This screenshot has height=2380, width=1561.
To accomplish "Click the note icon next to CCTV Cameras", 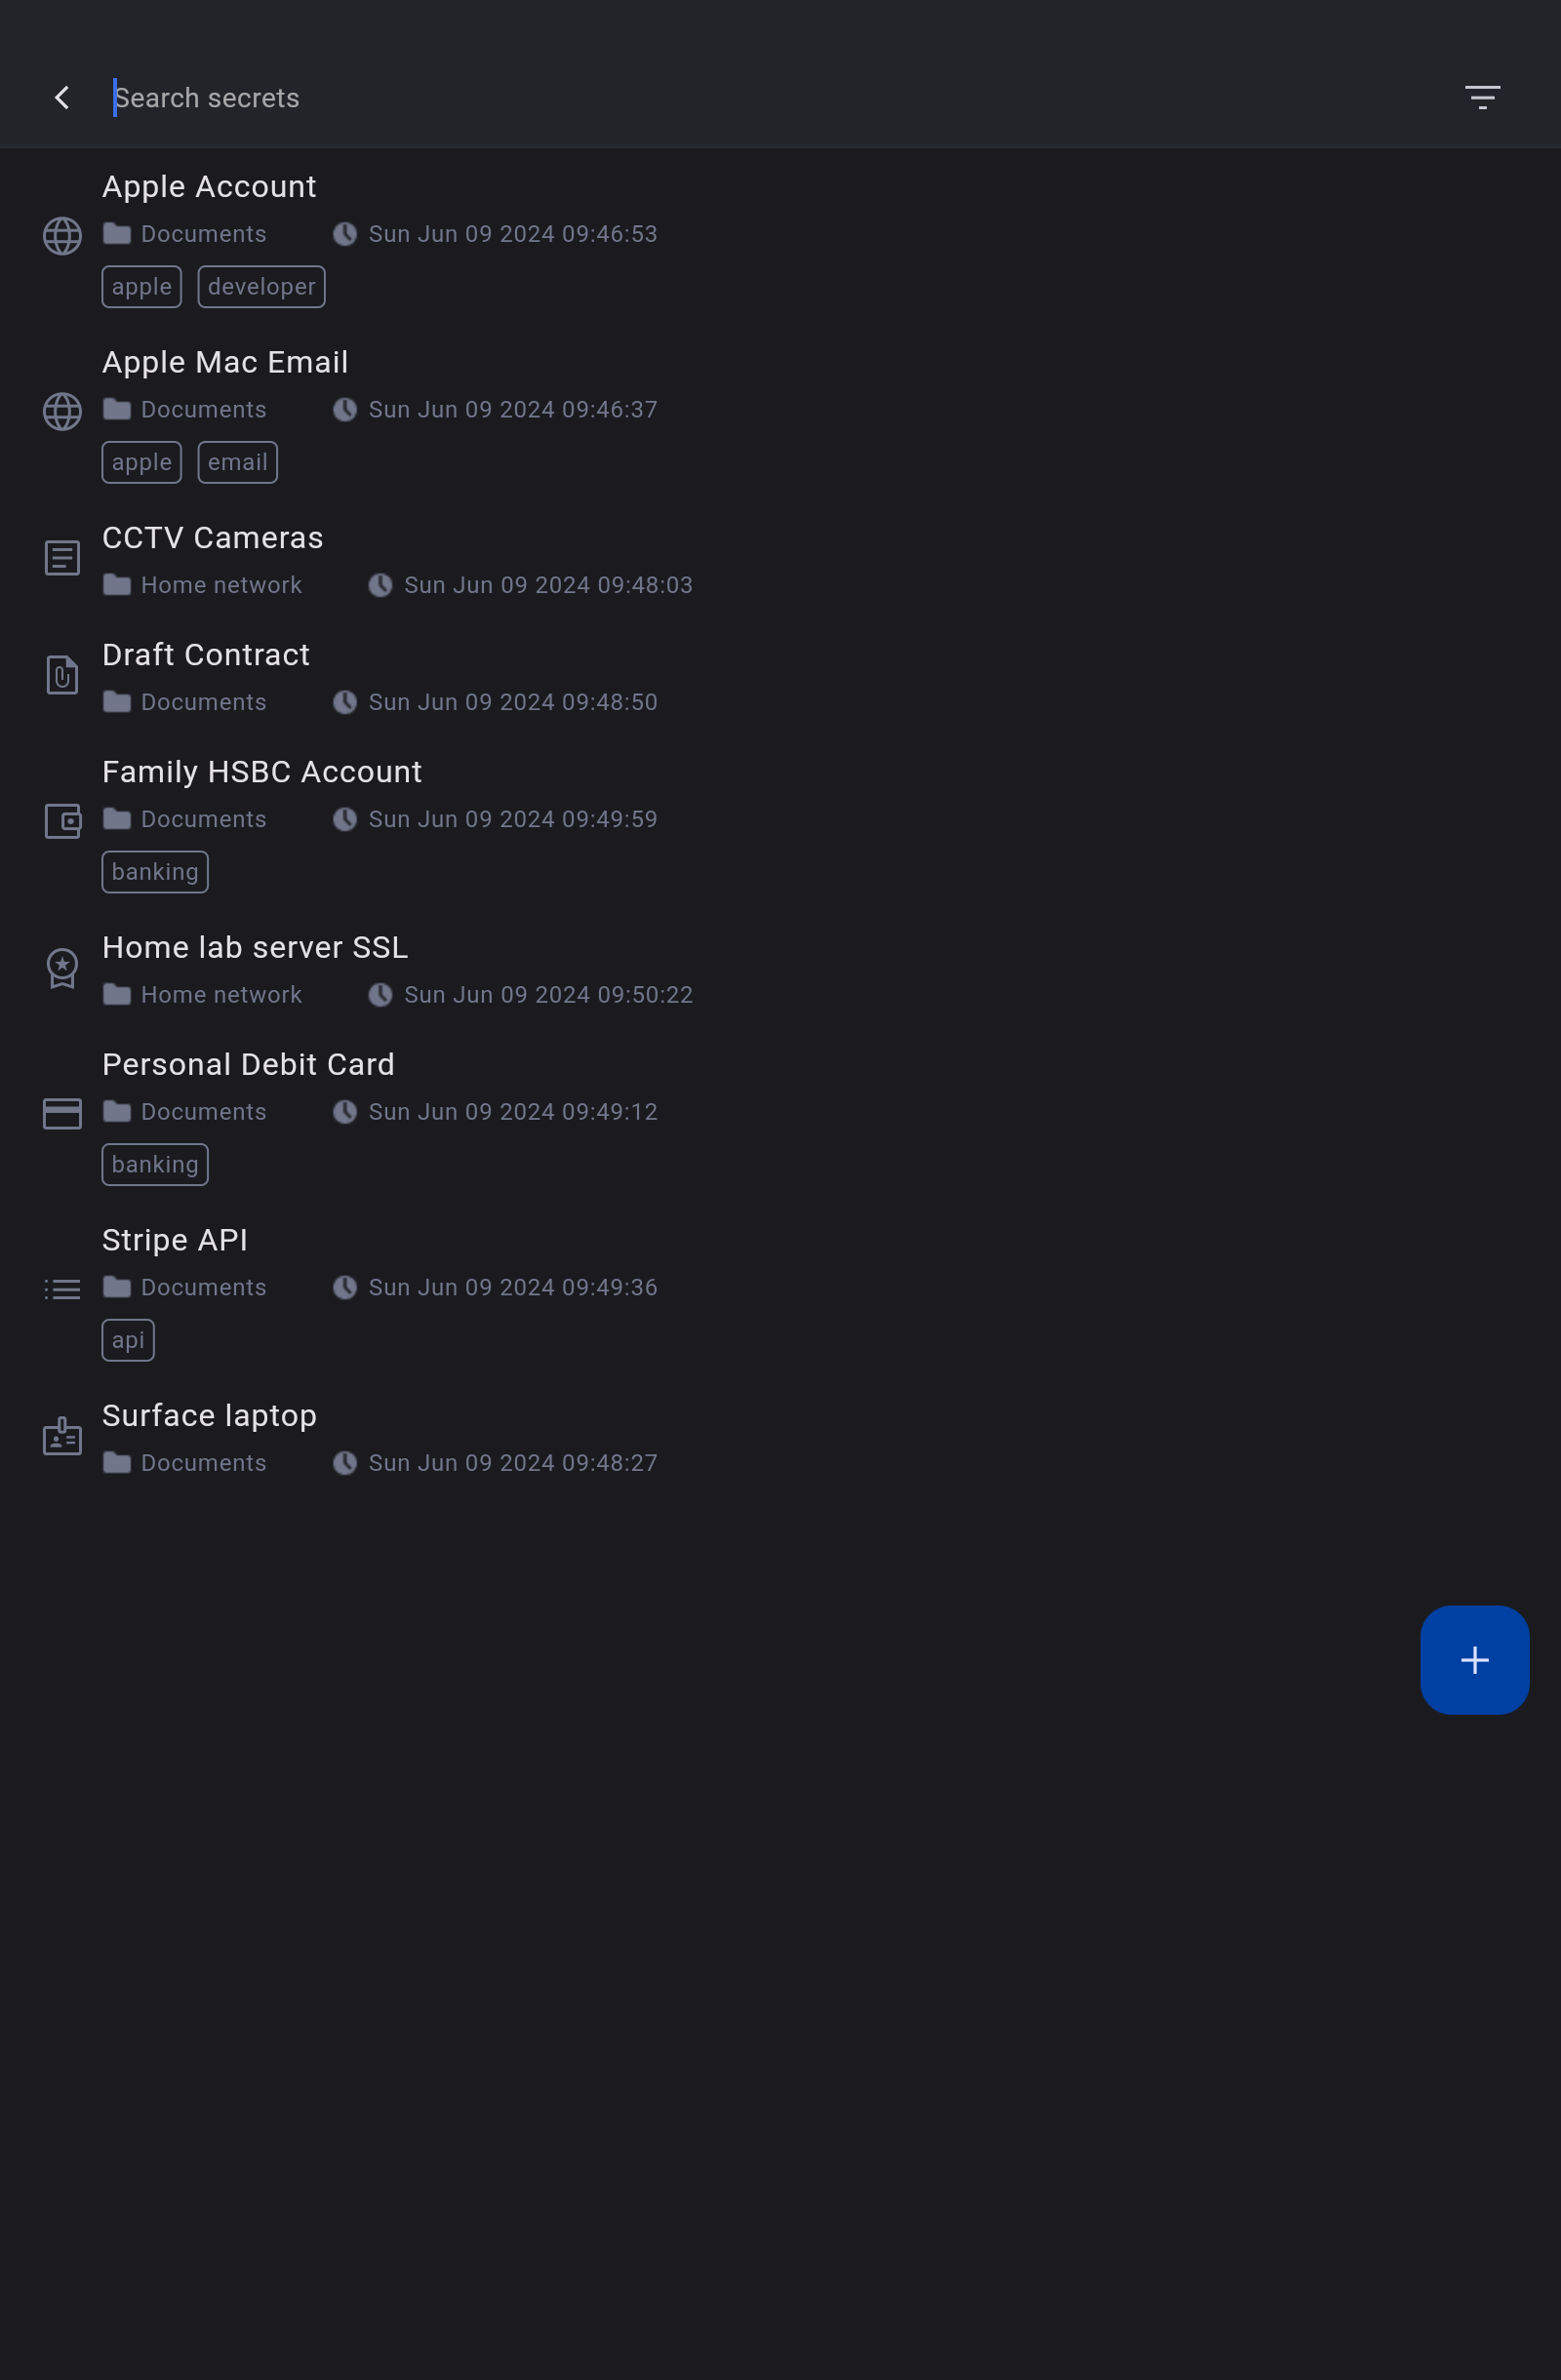I will (62, 558).
